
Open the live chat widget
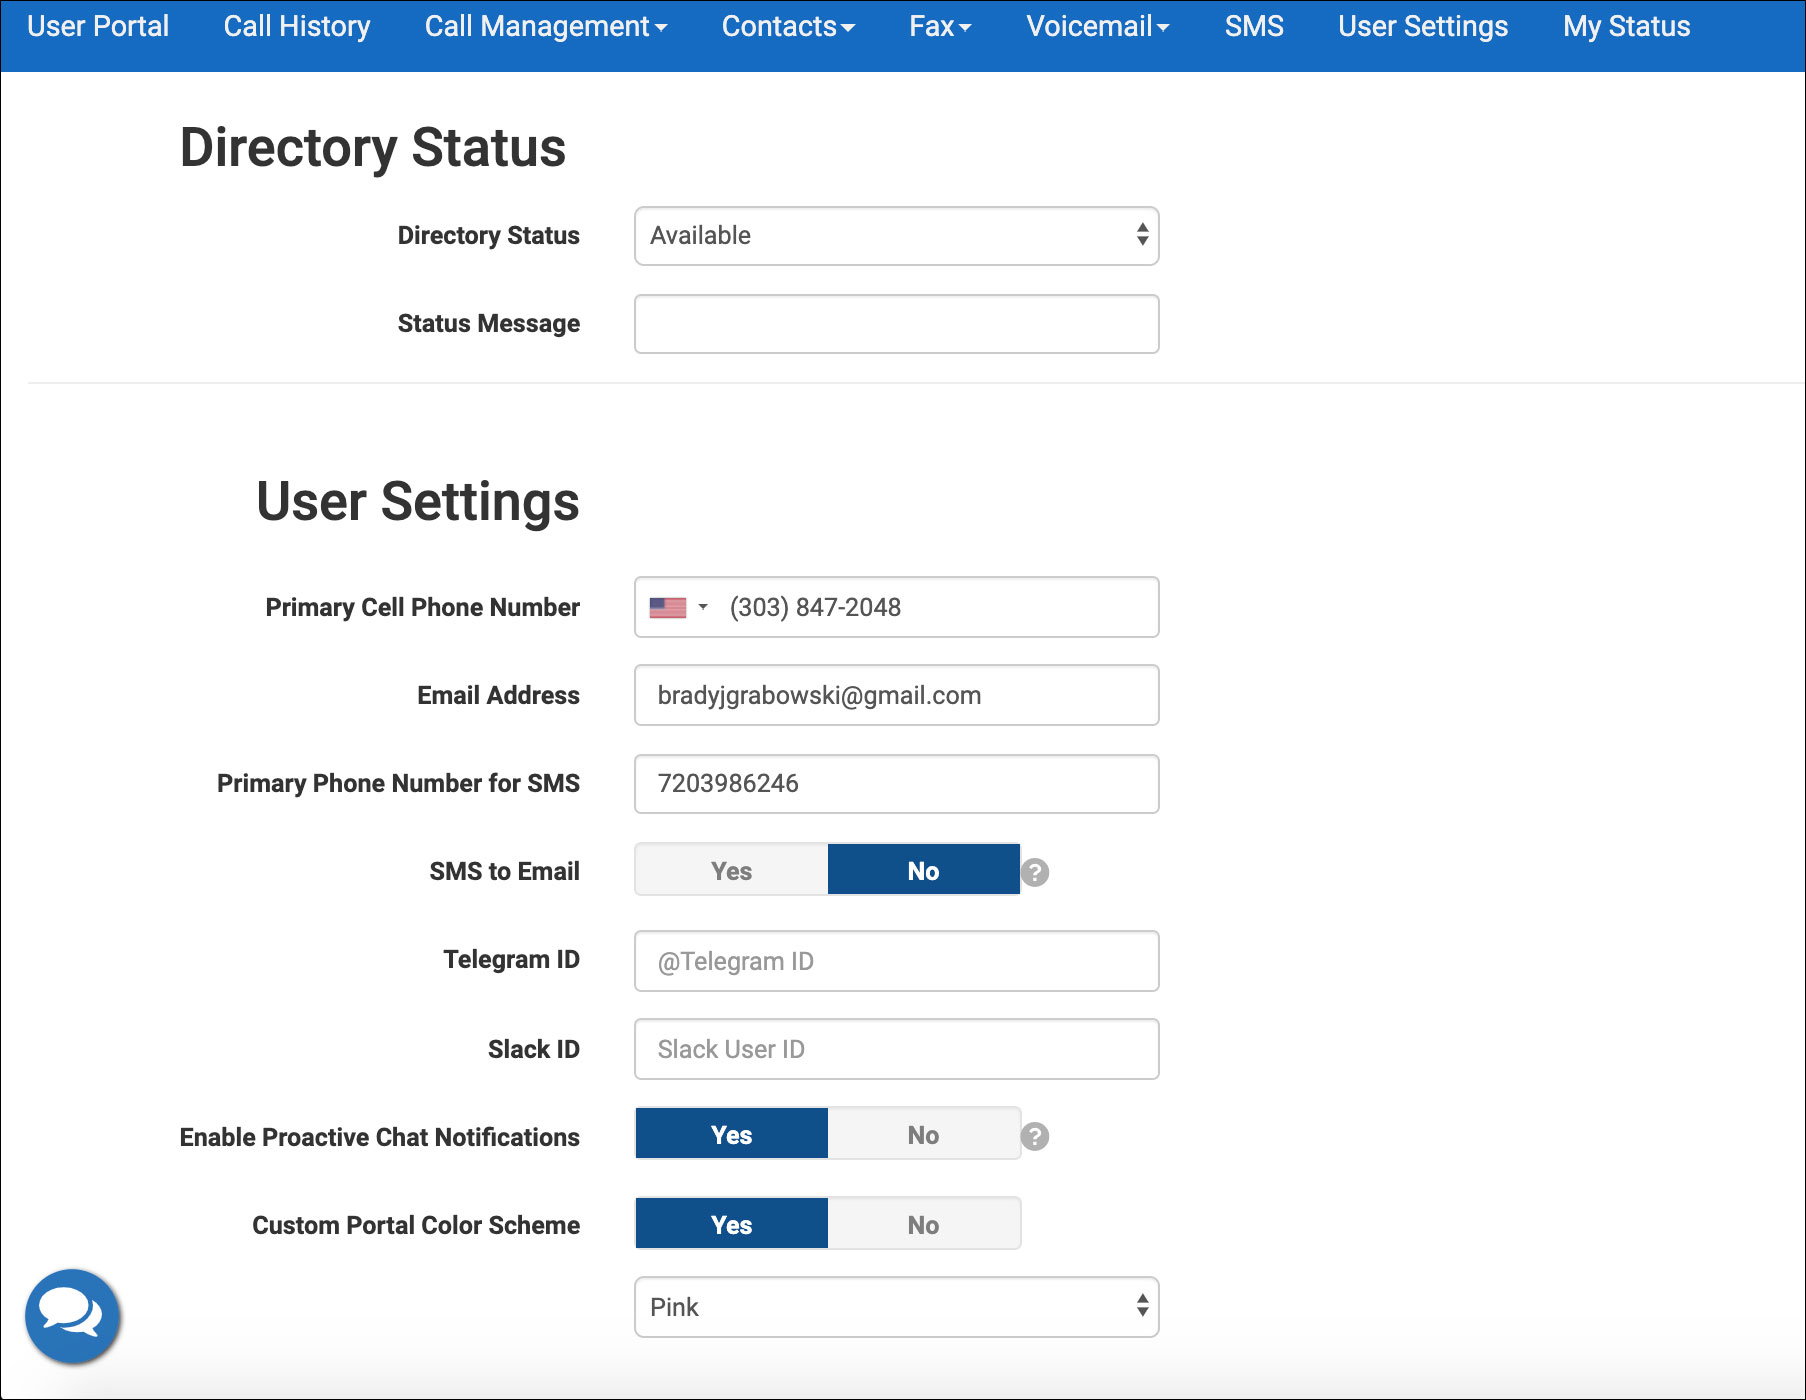[x=73, y=1316]
